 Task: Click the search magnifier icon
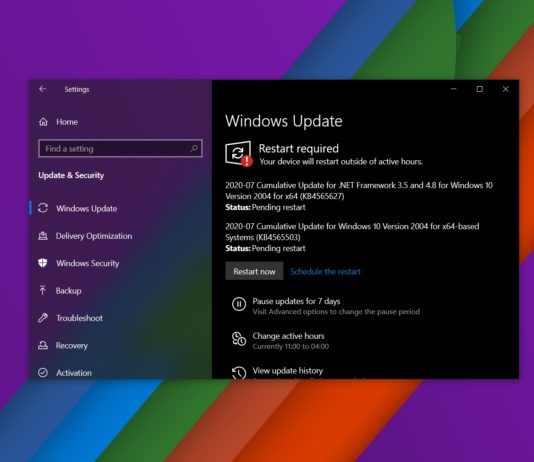tap(194, 148)
